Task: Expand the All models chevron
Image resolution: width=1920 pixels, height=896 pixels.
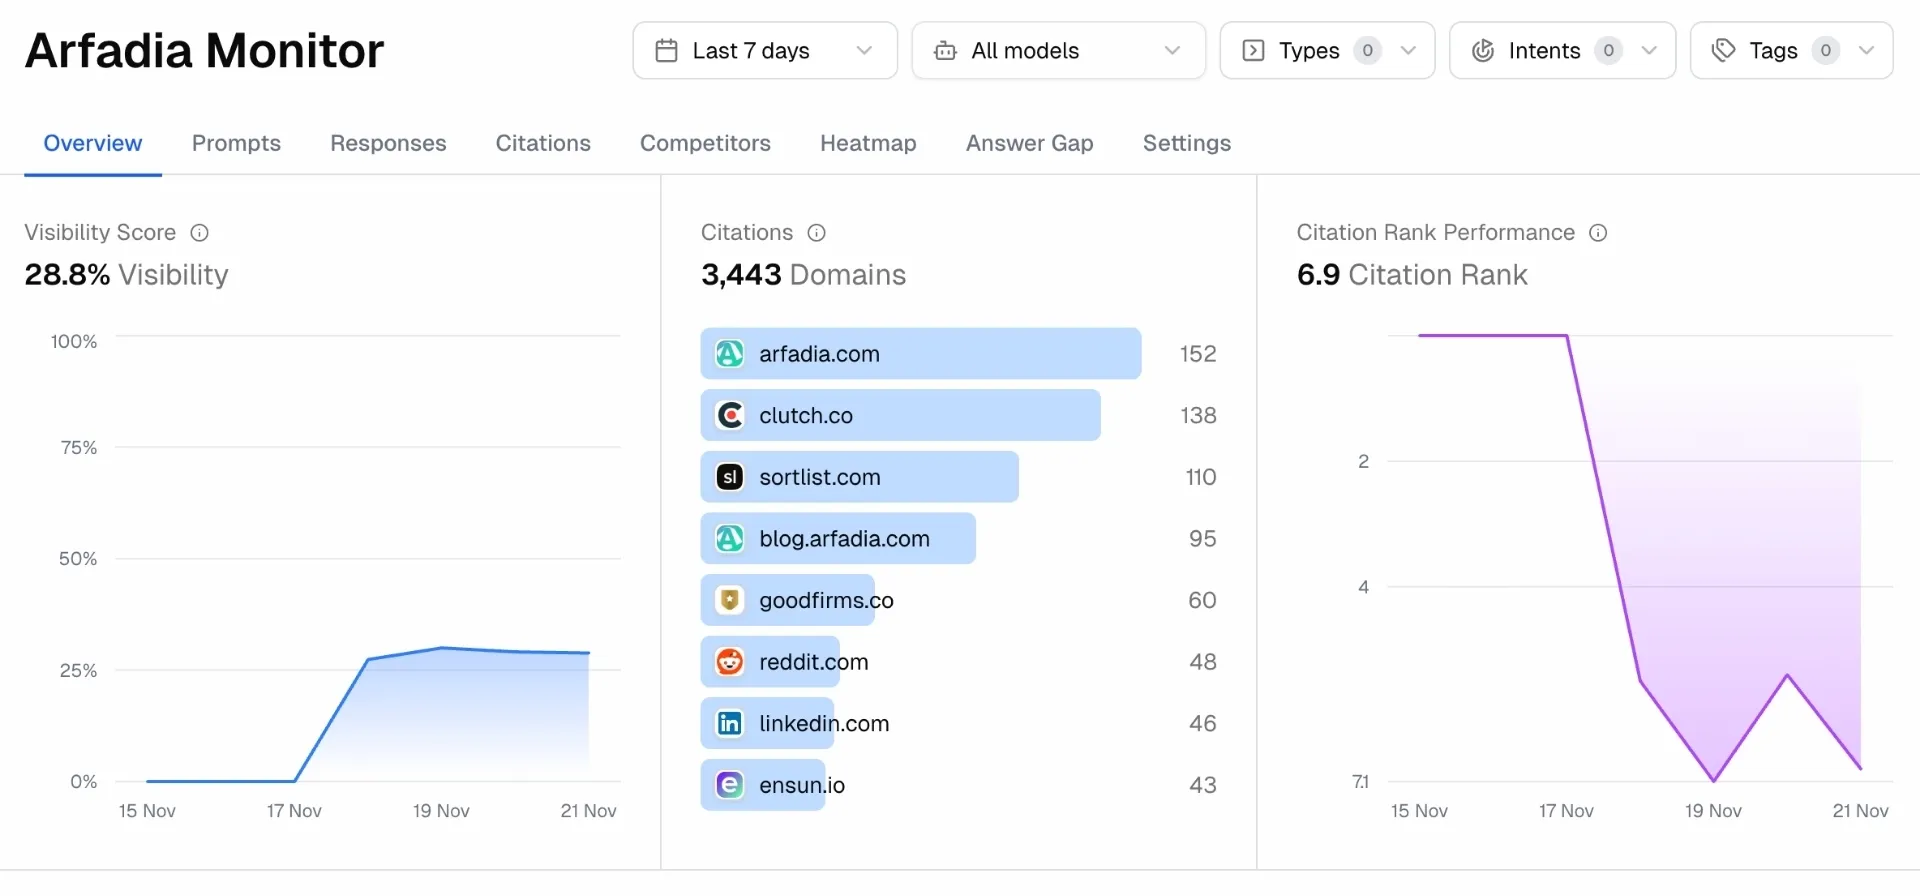Action: [x=1173, y=50]
